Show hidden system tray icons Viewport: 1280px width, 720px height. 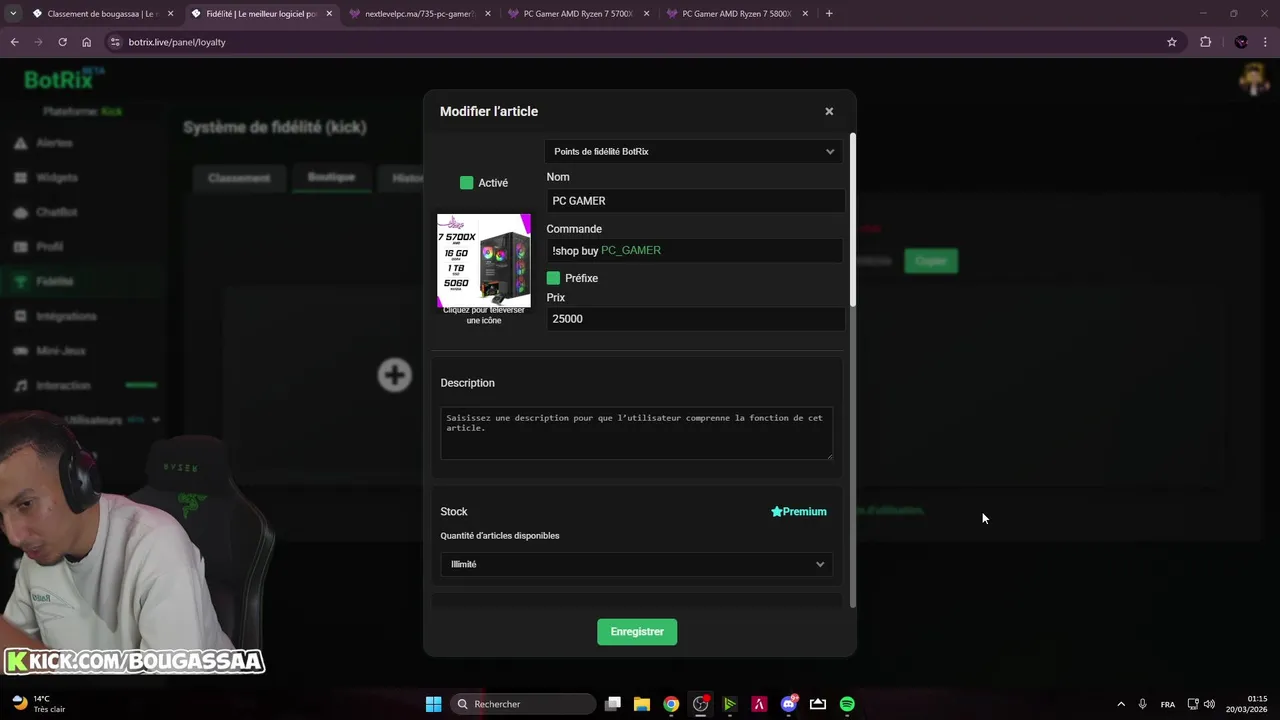pyautogui.click(x=1121, y=704)
